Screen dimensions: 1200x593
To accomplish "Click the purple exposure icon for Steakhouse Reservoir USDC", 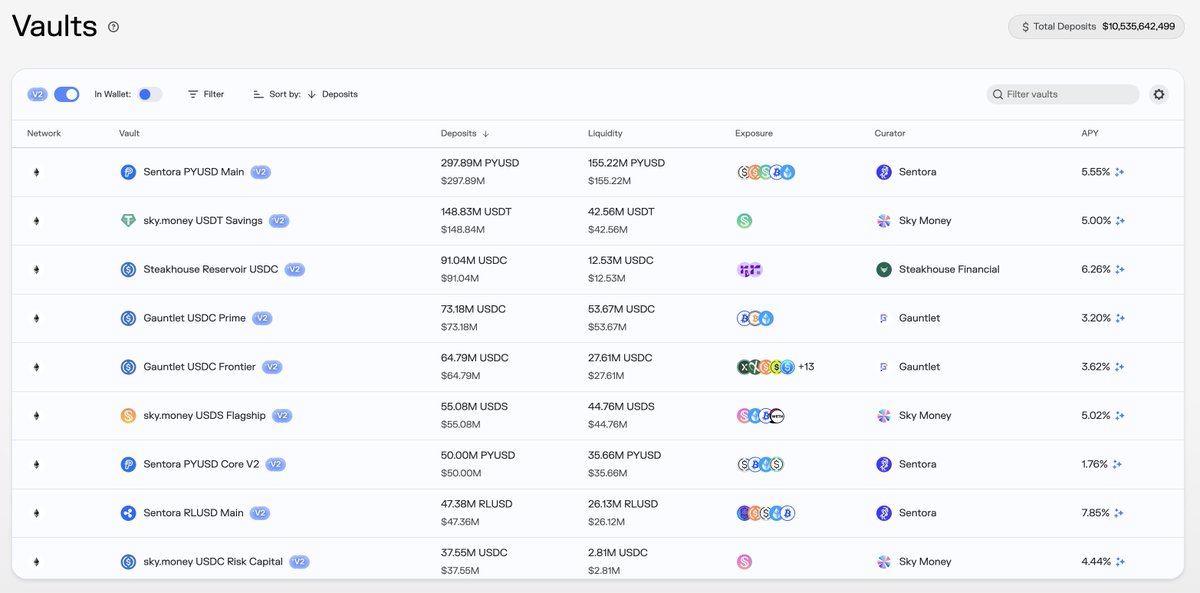I will point(749,269).
